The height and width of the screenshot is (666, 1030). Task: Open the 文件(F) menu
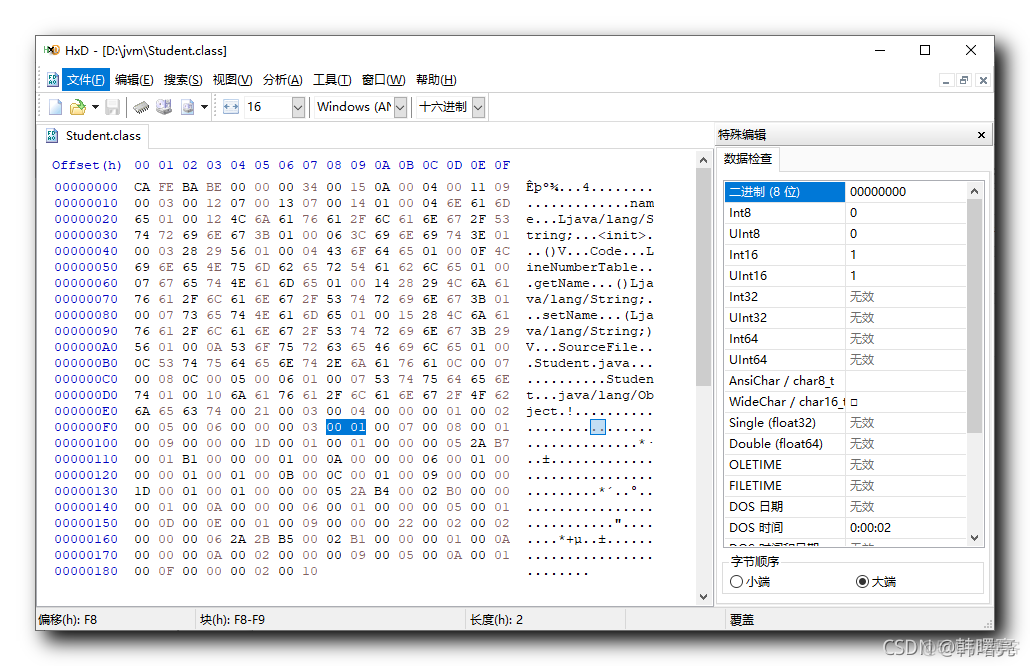pos(85,80)
